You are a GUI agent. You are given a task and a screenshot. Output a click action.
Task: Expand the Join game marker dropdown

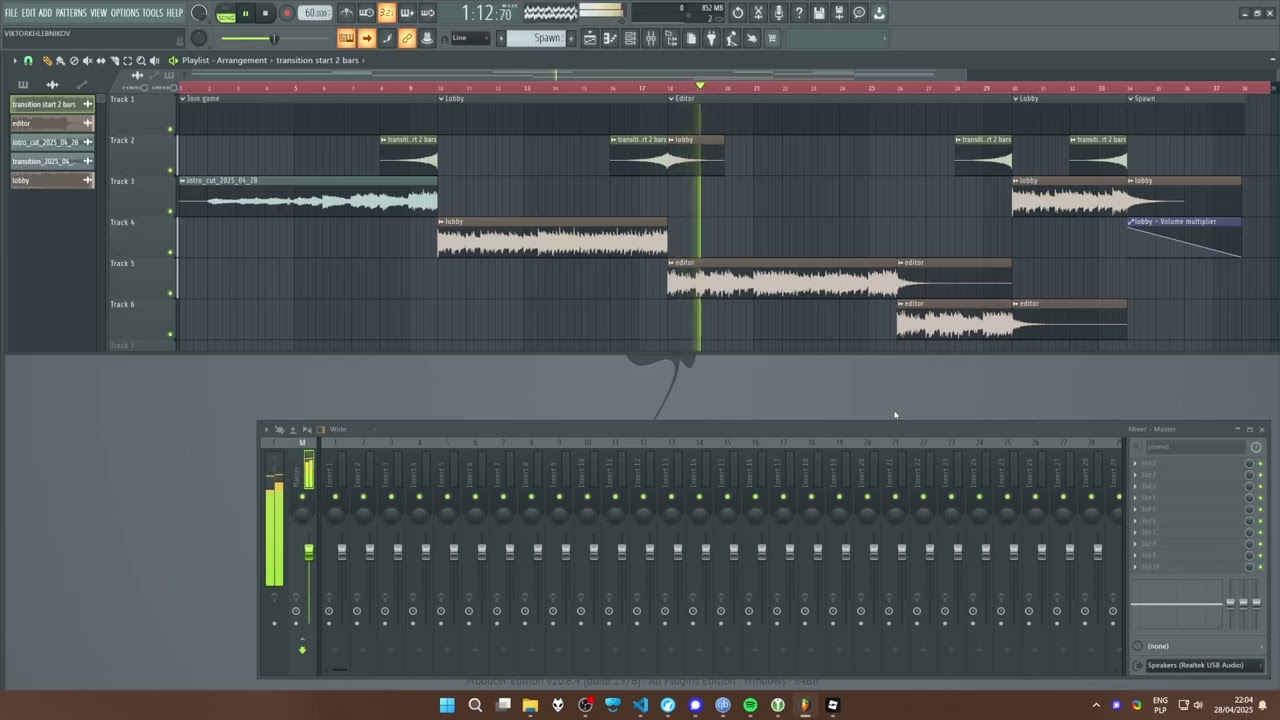(x=183, y=99)
